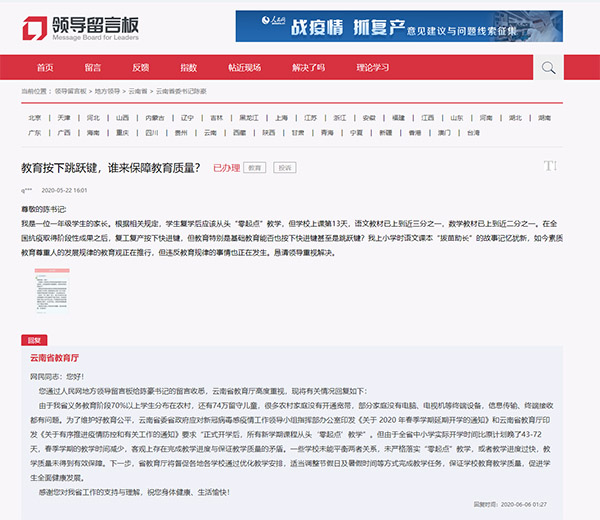Select the 贵州 region link
The height and width of the screenshot is (520, 600).
click(181, 133)
